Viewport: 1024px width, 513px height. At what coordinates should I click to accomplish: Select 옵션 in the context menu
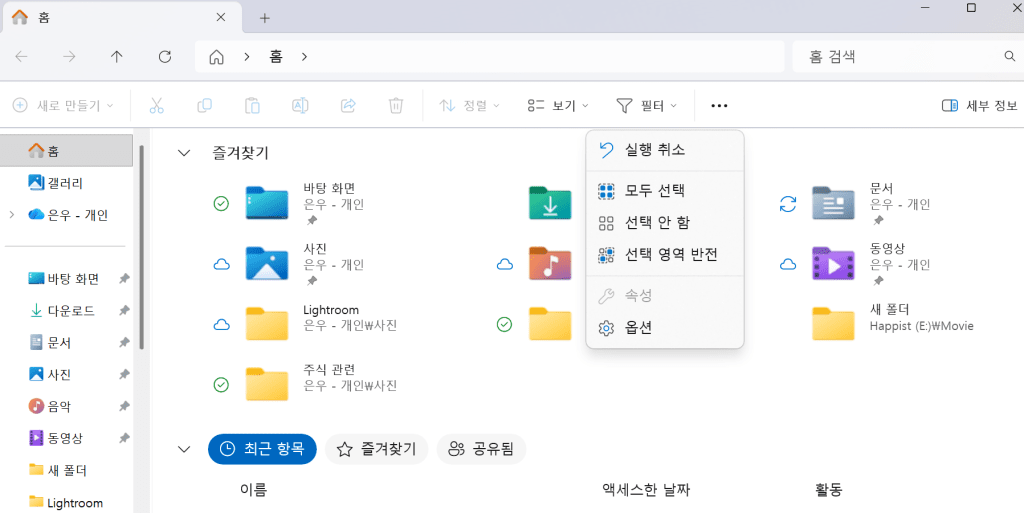[x=638, y=328]
